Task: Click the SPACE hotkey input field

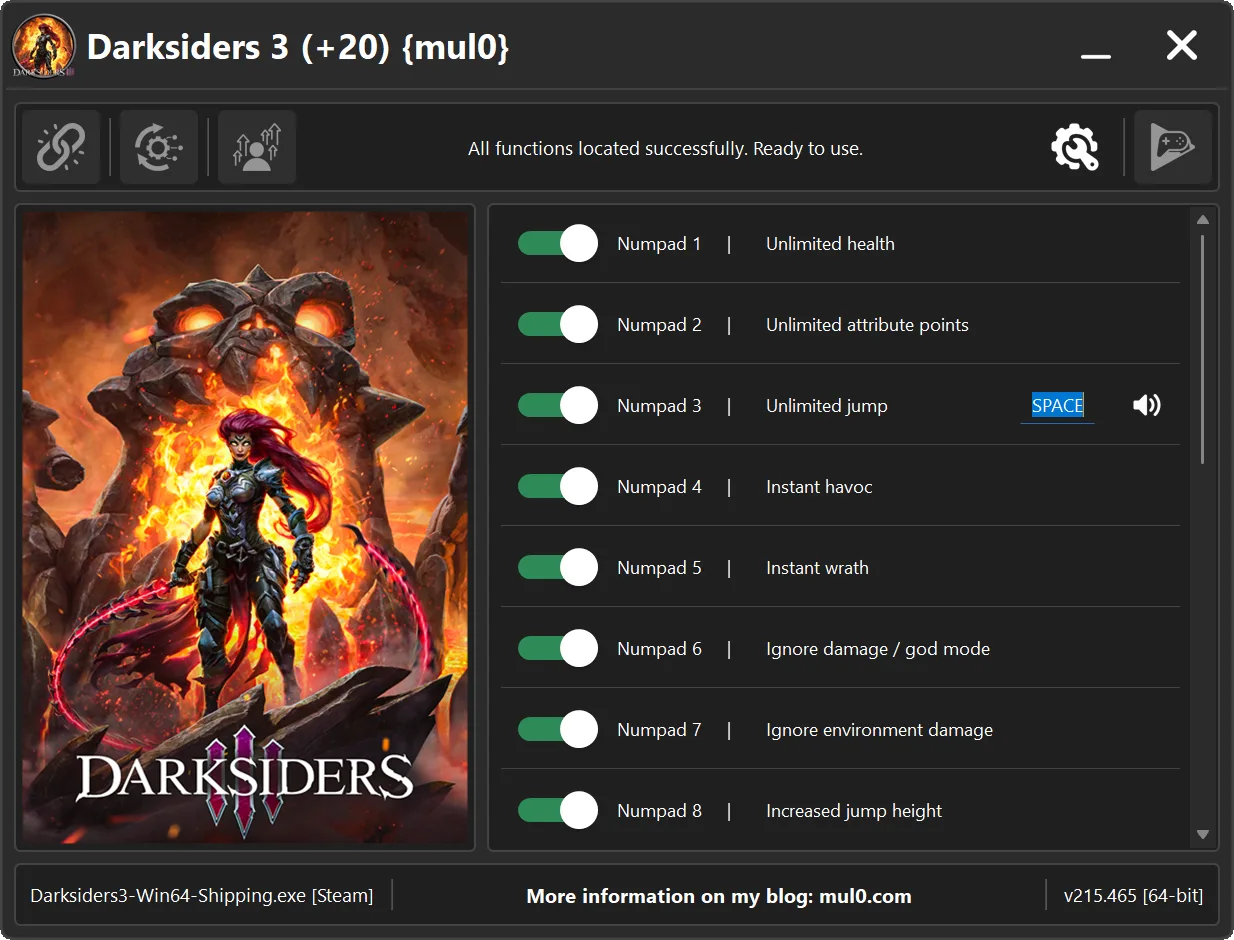Action: (1057, 406)
